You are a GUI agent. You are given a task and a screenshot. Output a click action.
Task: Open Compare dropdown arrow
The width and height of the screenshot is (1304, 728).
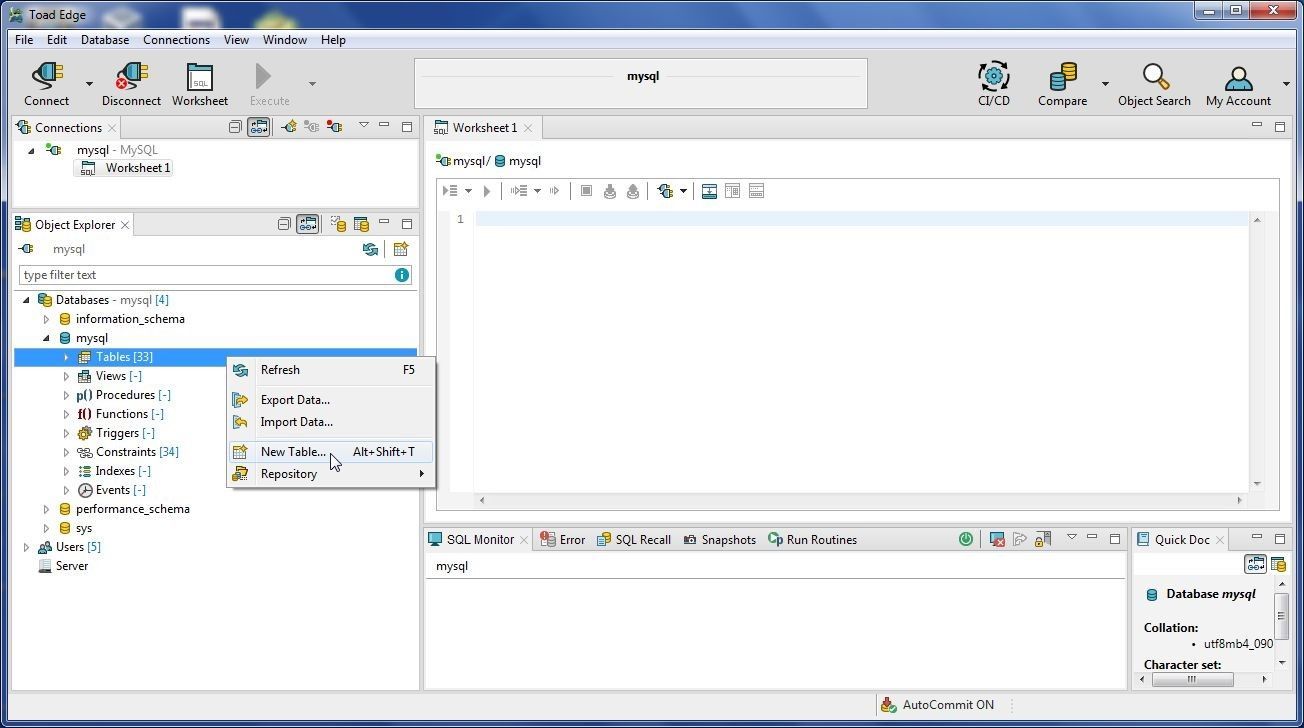[1105, 84]
